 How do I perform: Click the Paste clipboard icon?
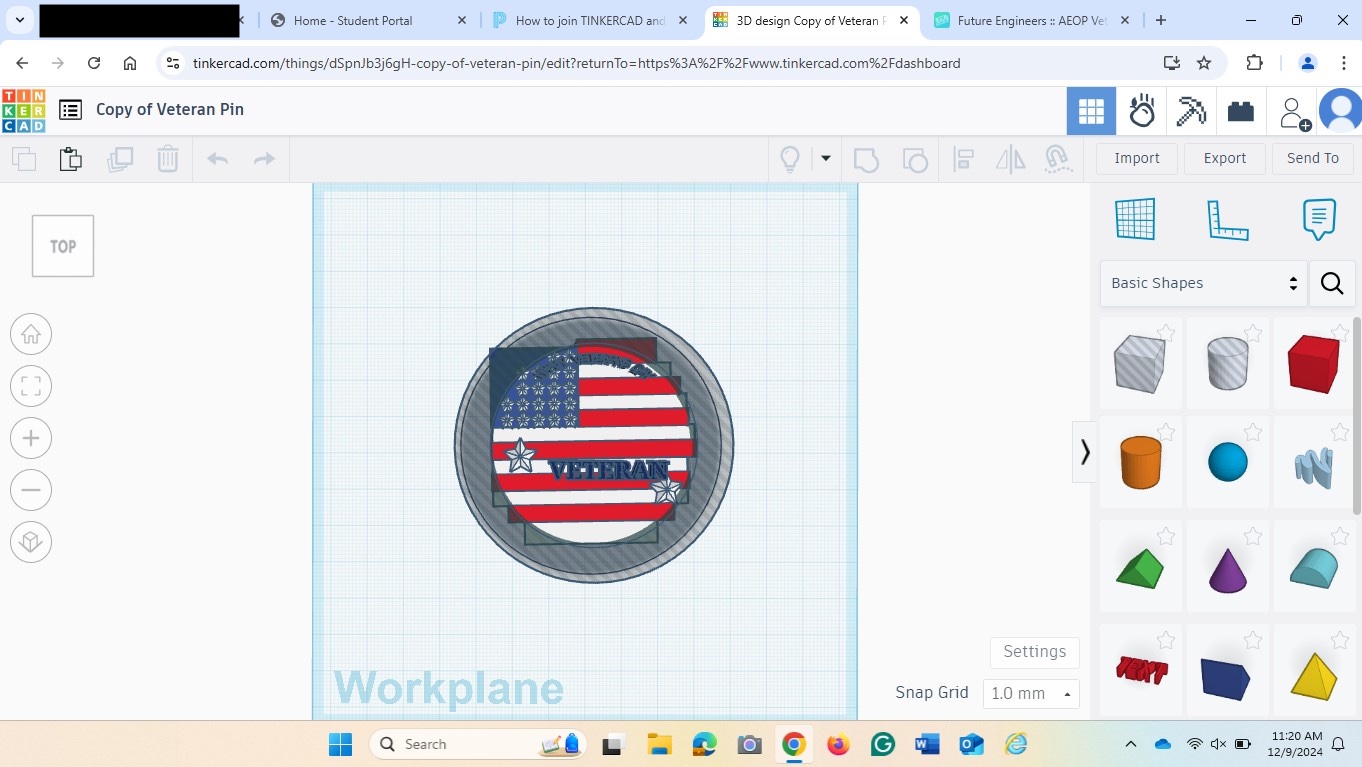(71, 159)
